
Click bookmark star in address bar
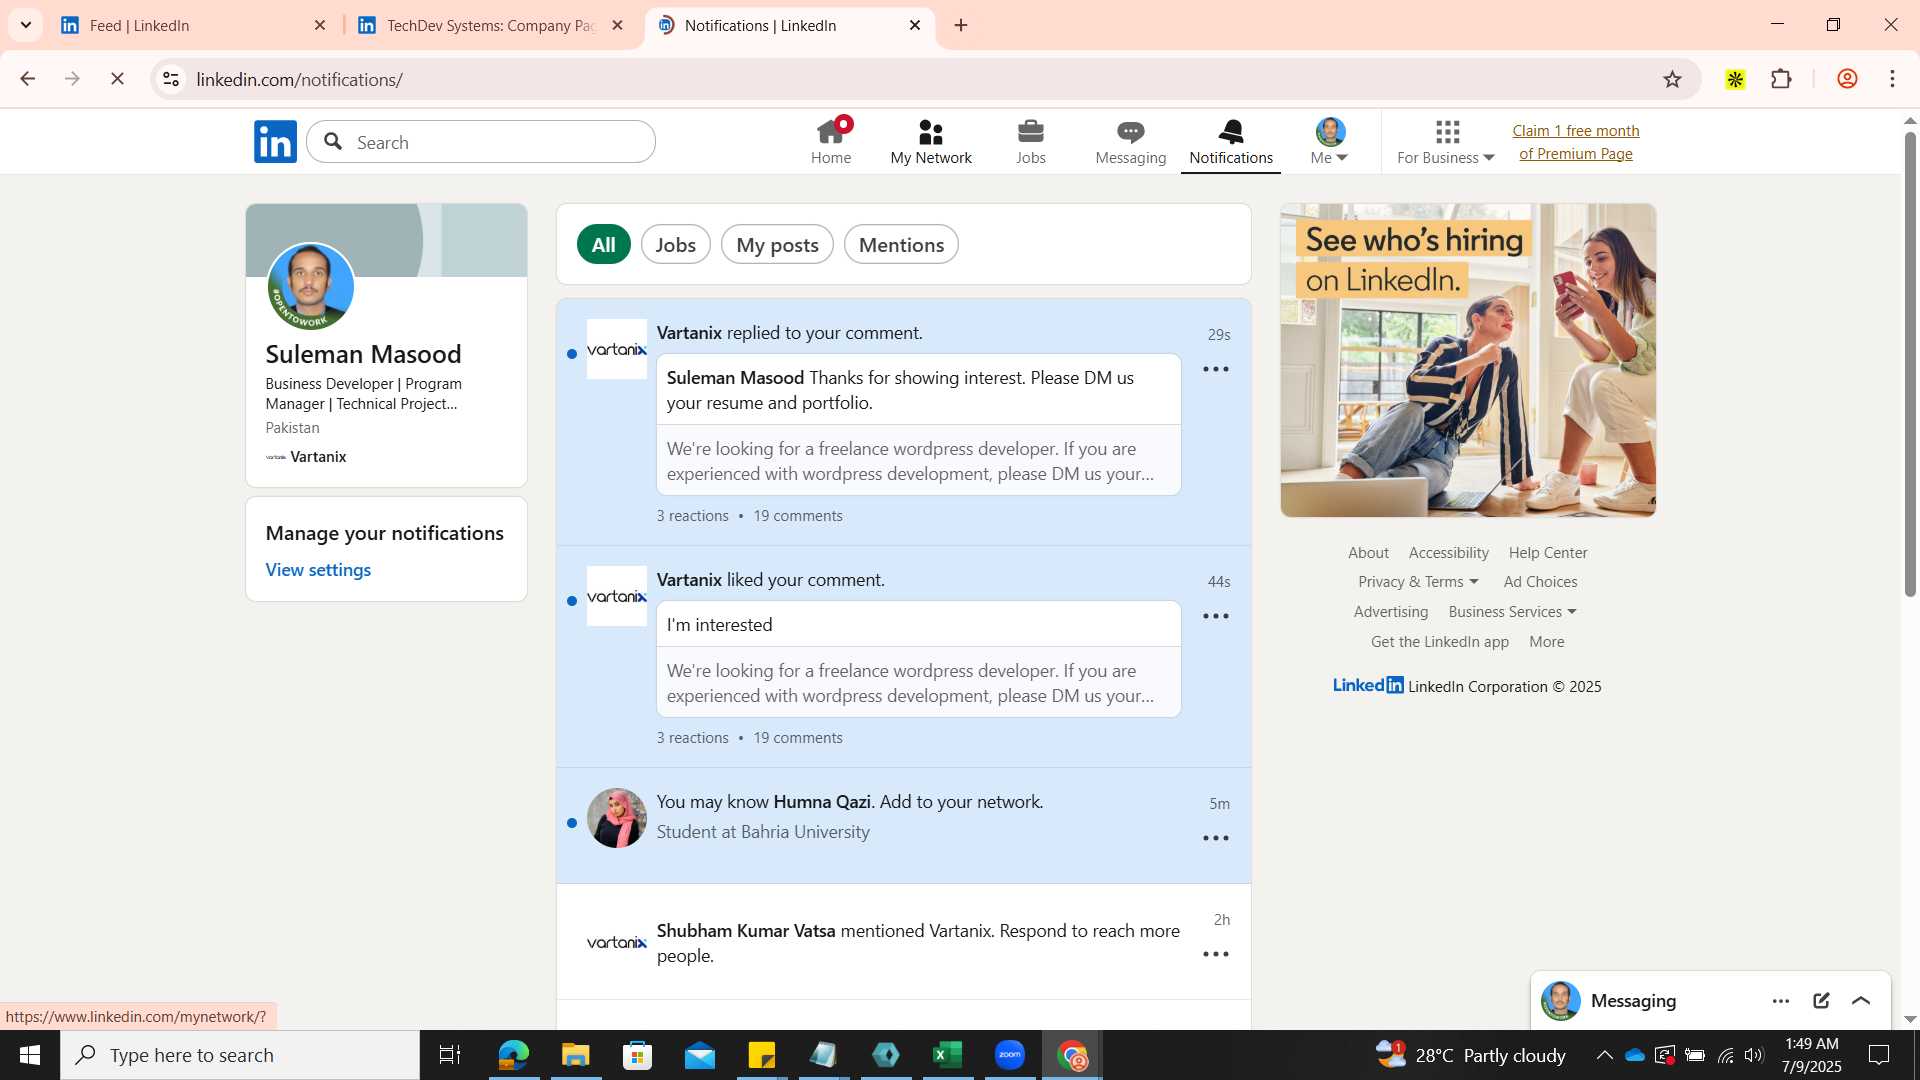[1672, 79]
